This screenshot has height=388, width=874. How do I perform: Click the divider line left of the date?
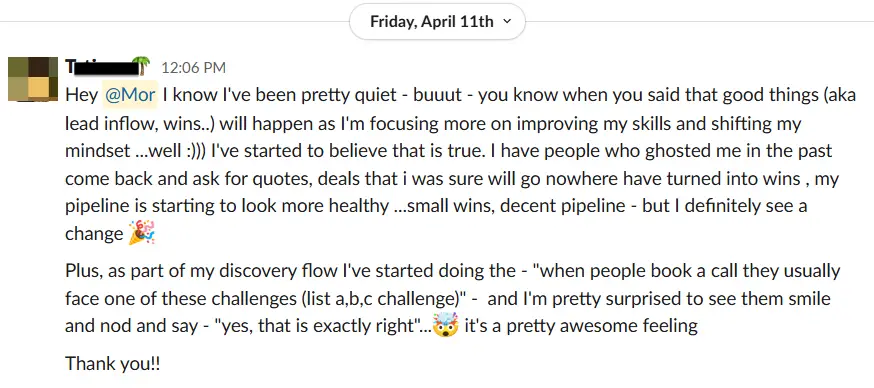pyautogui.click(x=174, y=22)
